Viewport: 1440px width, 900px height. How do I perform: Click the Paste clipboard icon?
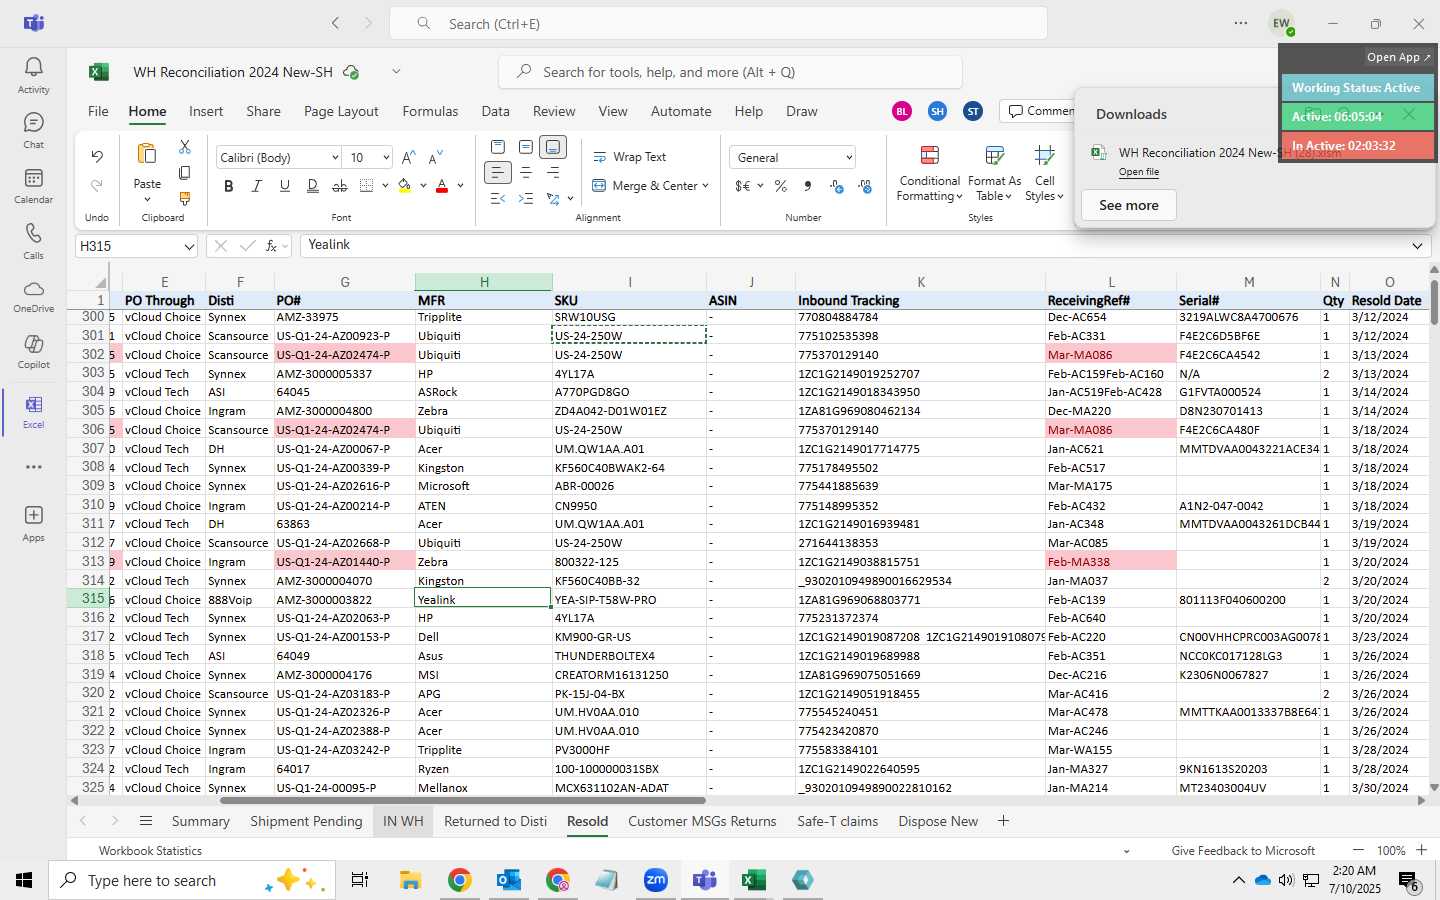pos(147,154)
